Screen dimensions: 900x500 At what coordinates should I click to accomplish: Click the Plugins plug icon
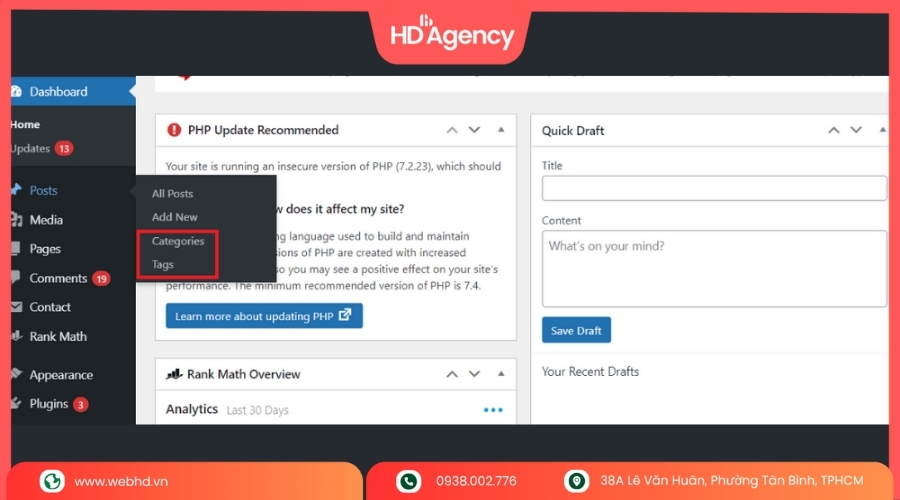[x=17, y=404]
